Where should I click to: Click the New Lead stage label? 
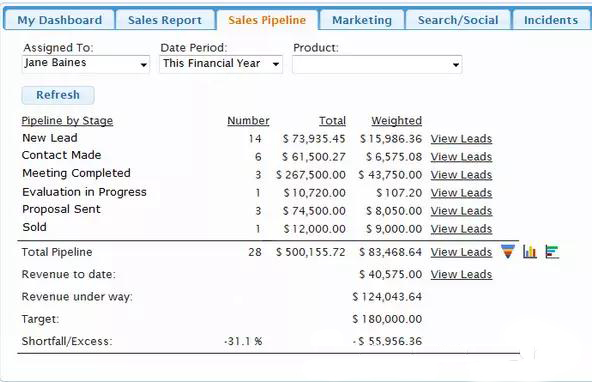tap(50, 138)
